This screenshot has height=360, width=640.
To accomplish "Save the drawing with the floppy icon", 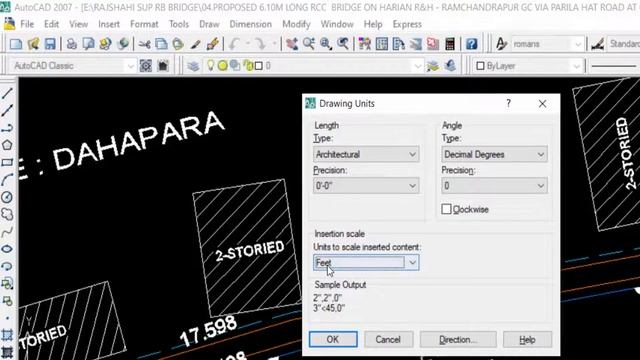I will (x=50, y=44).
